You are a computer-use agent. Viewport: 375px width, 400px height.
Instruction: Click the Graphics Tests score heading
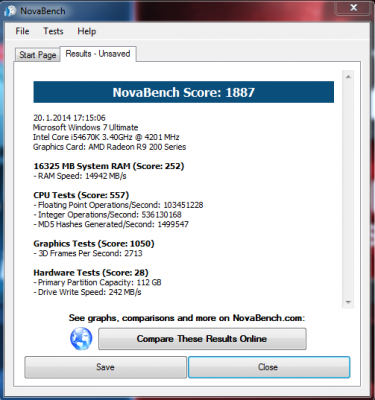point(94,244)
